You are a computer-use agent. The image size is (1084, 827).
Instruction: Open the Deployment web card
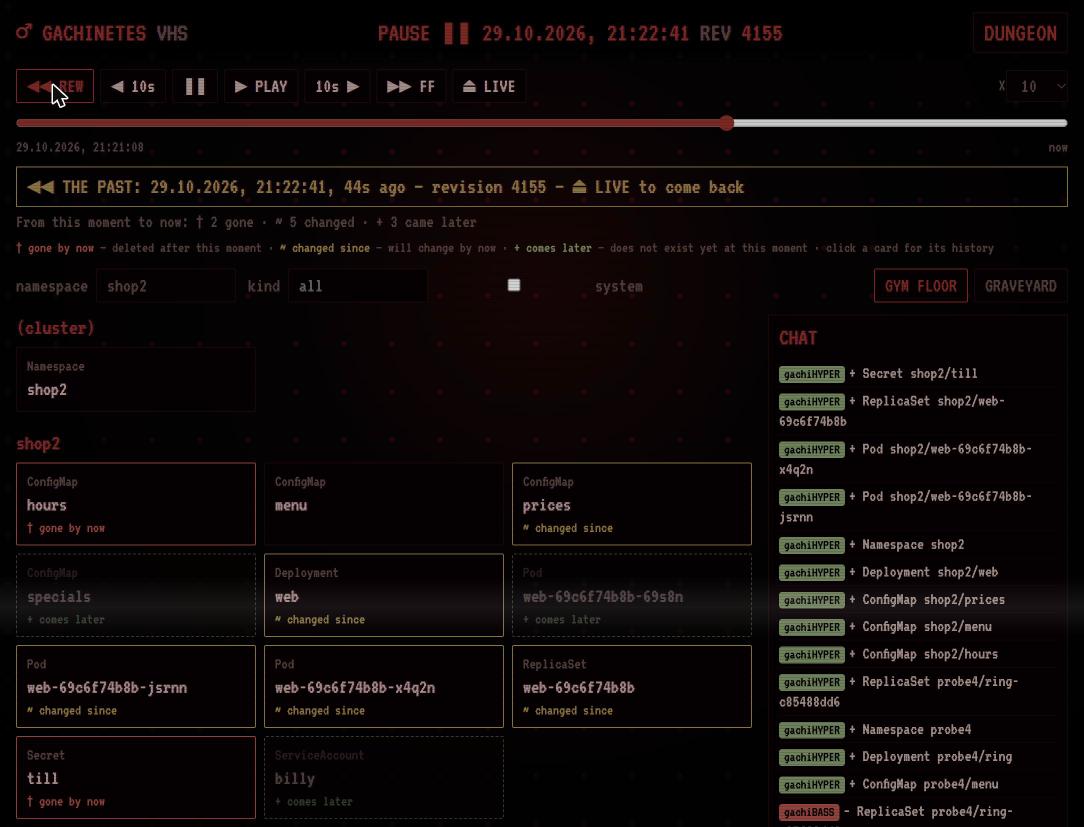point(384,595)
